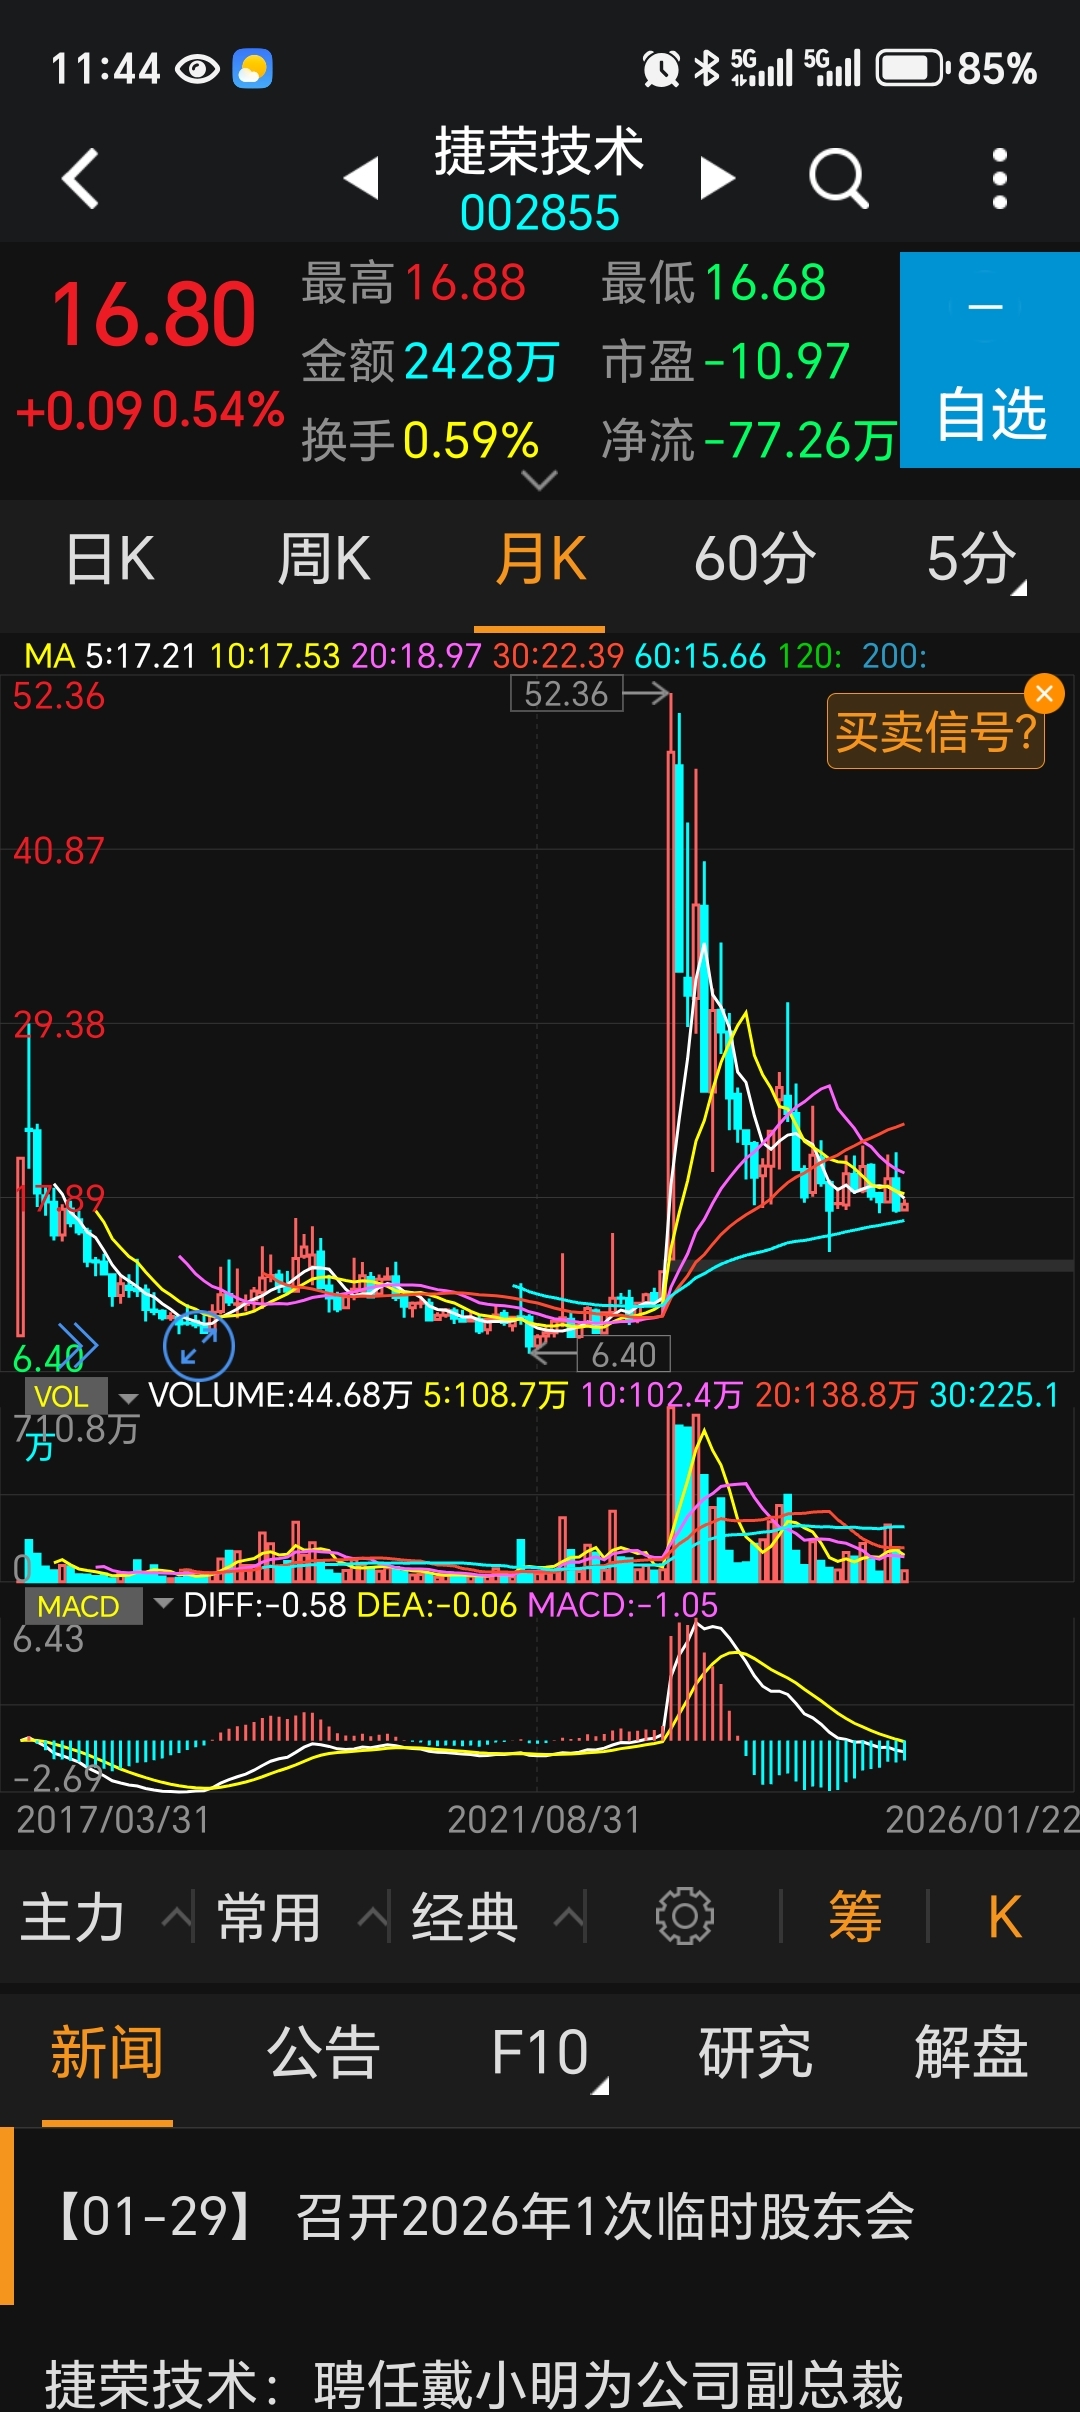Open the stock search magnifier
This screenshot has height=2412, width=1080.
[x=838, y=179]
